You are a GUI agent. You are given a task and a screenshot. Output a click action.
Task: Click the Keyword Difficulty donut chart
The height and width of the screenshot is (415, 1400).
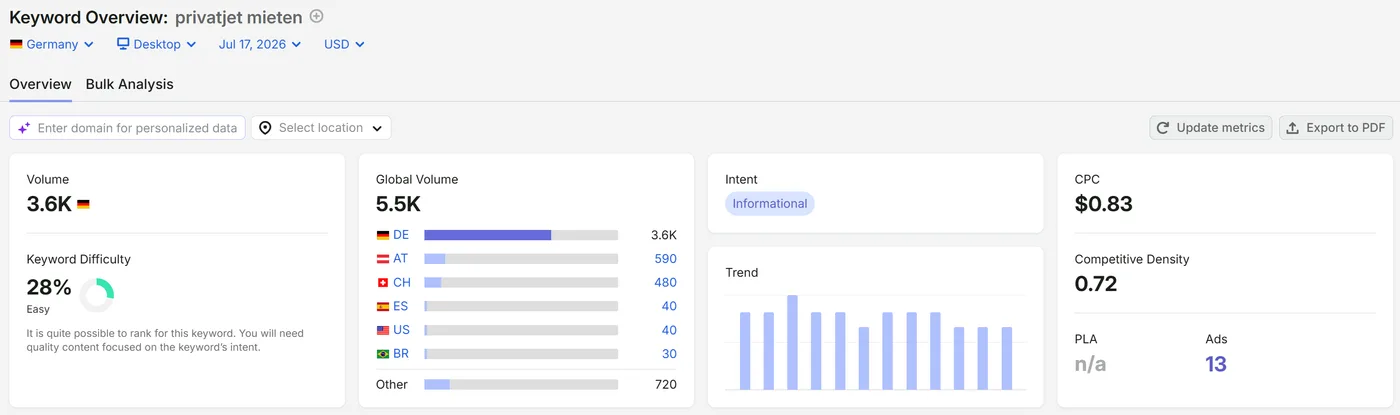point(97,294)
